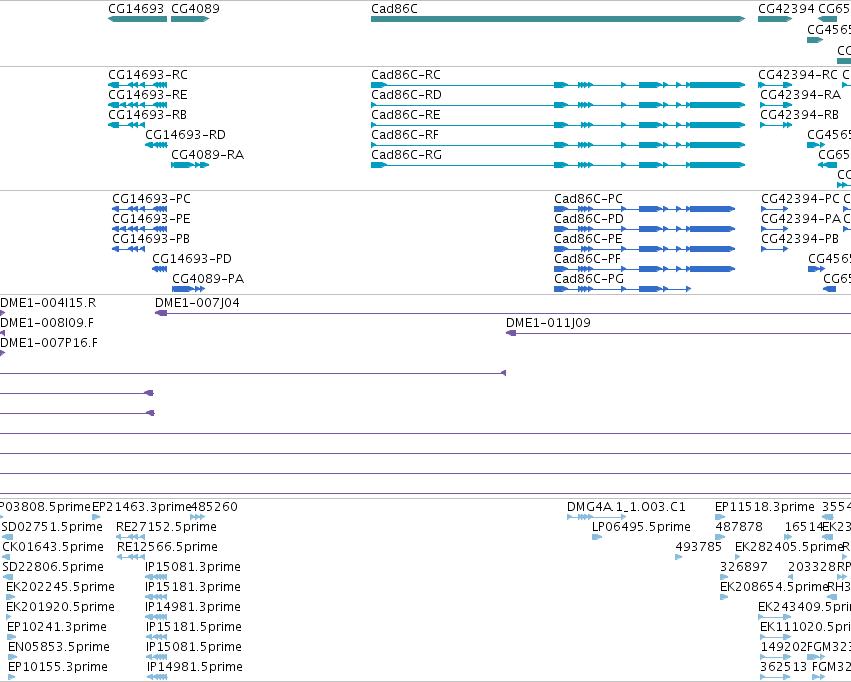Open EST label RE27152.5prime
This screenshot has width=851, height=682.
pyautogui.click(x=167, y=527)
